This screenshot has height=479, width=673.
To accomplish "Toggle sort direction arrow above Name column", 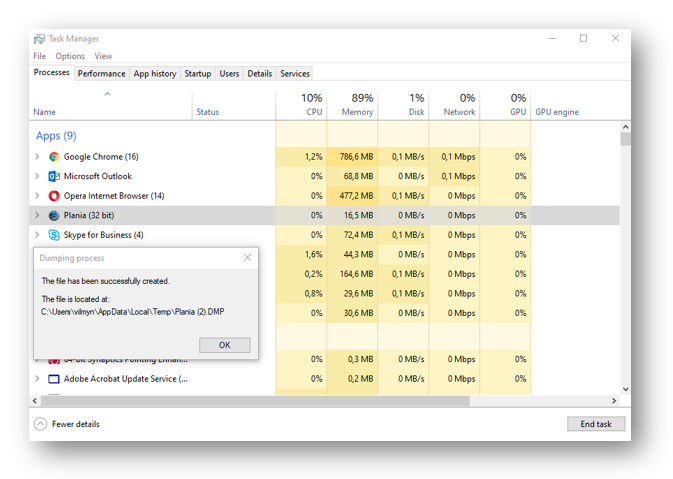I will pos(108,94).
